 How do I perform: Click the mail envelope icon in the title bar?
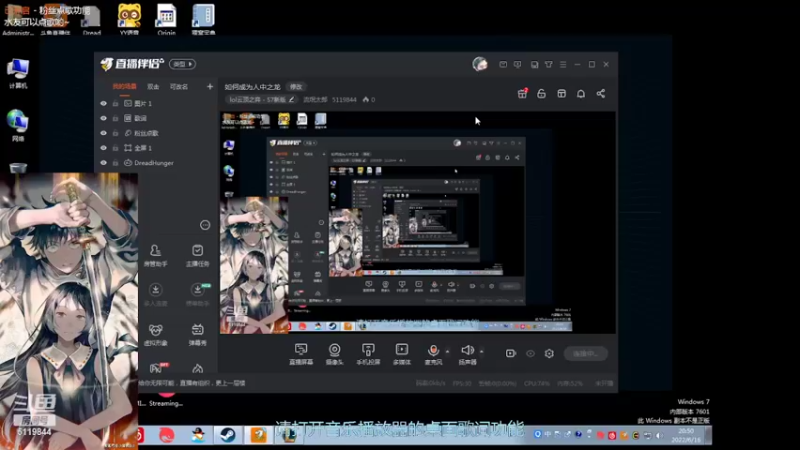click(x=503, y=64)
